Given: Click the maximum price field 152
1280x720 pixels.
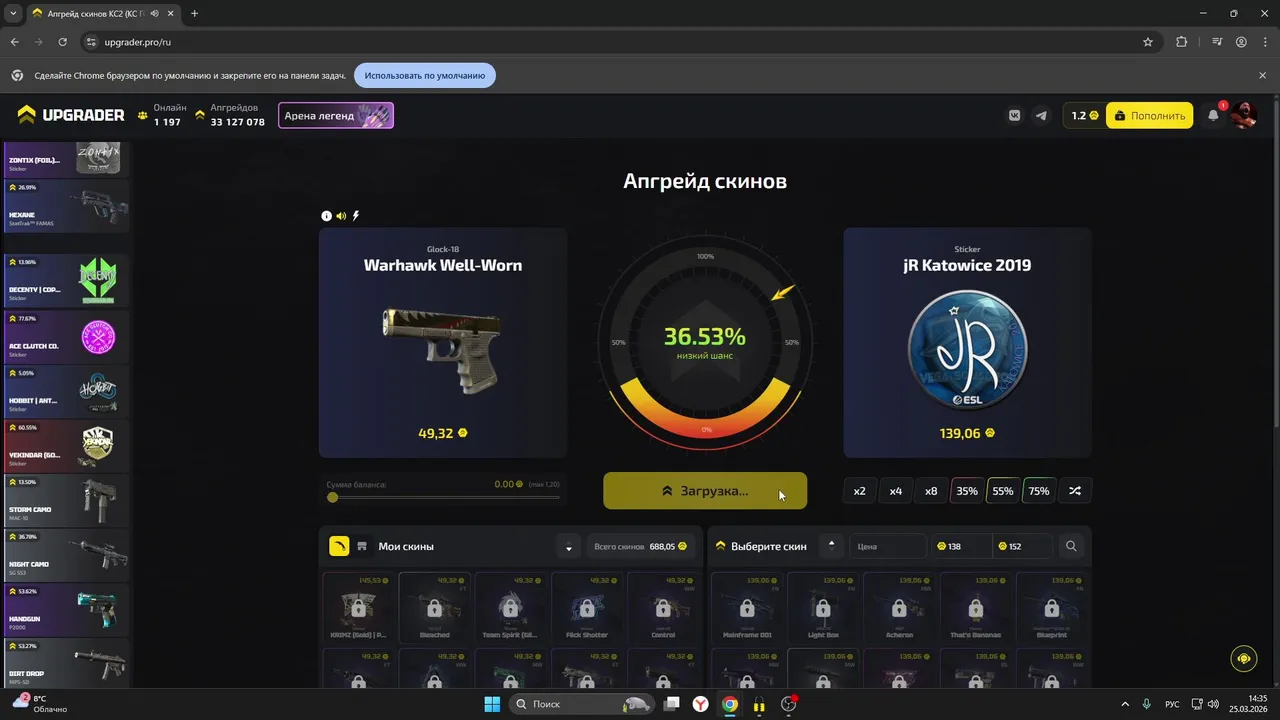Looking at the screenshot, I should coord(1022,546).
